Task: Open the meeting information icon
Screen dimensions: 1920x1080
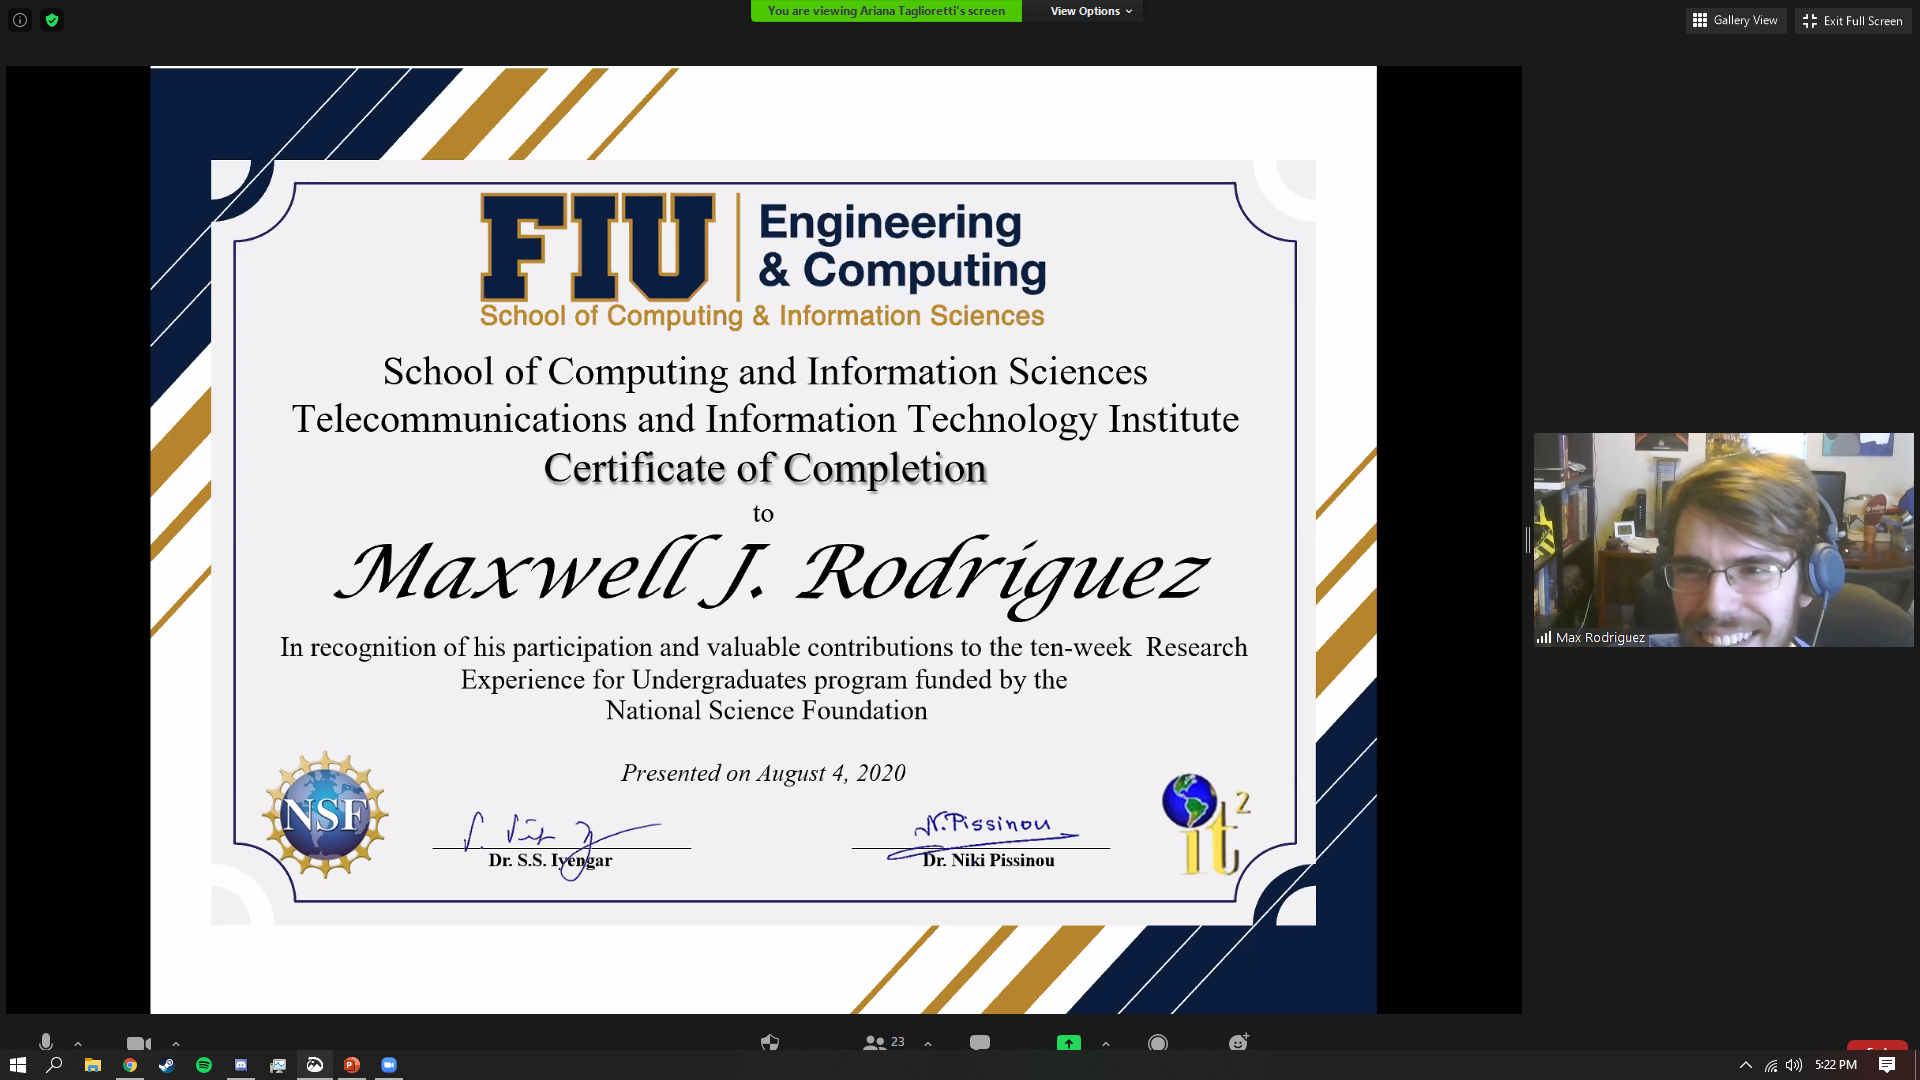Action: pyautogui.click(x=20, y=20)
